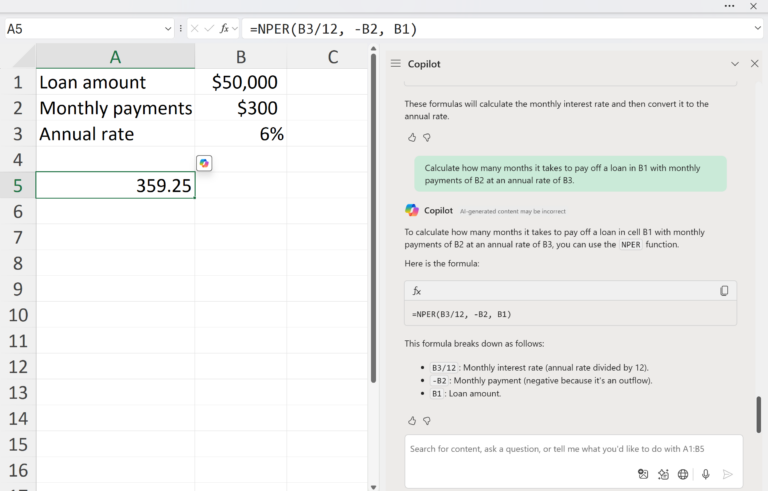Cancel formula entry with the X button
Viewport: 768px width, 491px height.
[194, 28]
